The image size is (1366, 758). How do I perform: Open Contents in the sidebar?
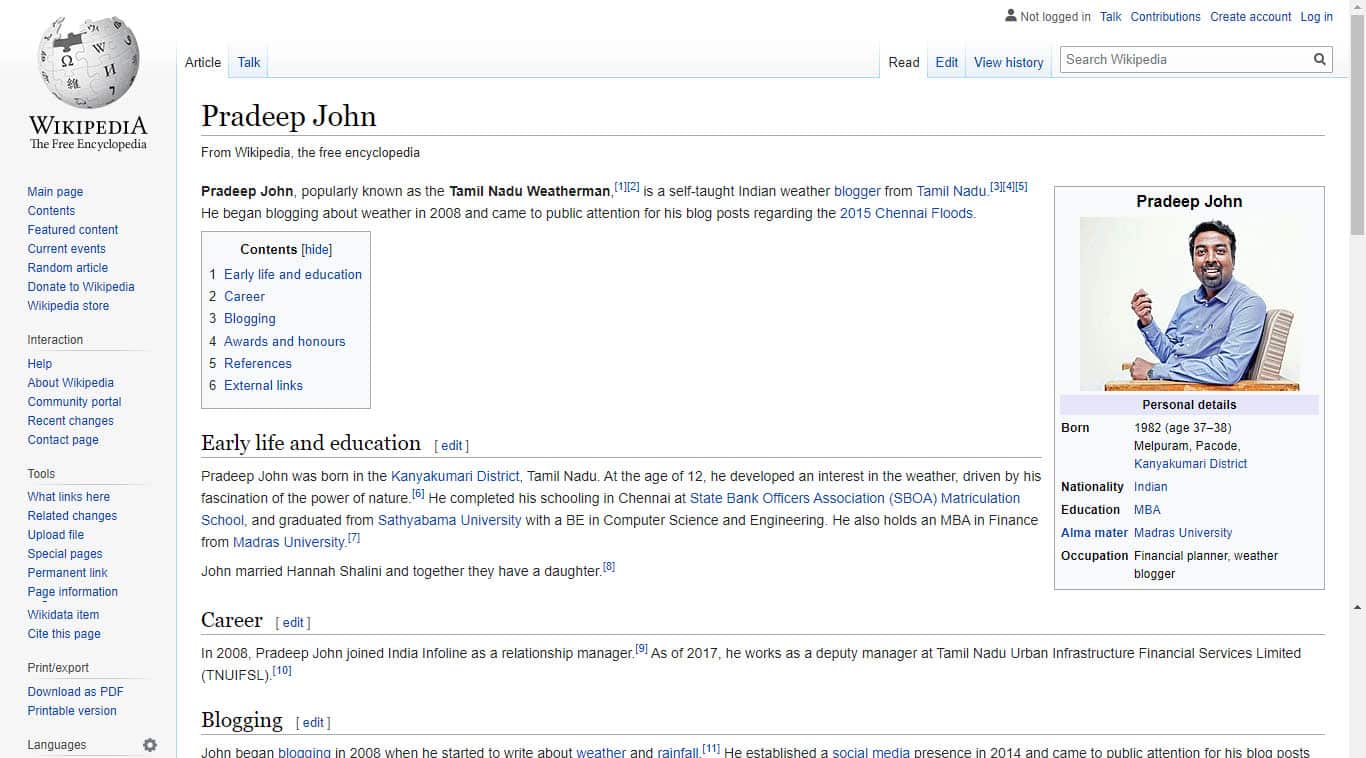tap(51, 211)
